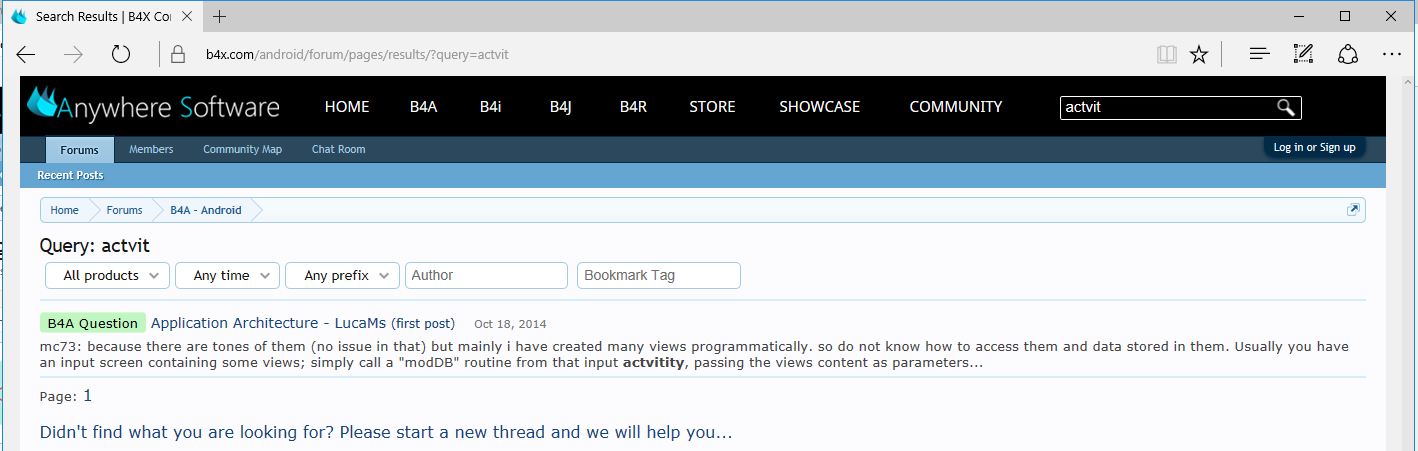1418x451 pixels.
Task: Click the magnifier search icon in site header
Action: [x=1286, y=107]
